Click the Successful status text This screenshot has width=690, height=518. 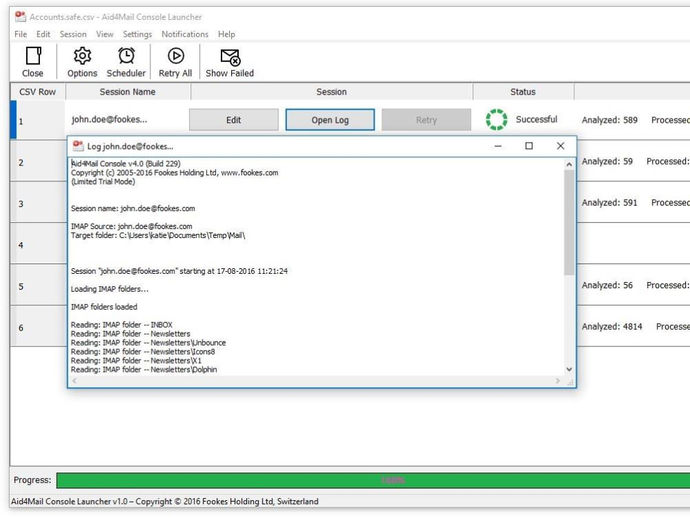tap(536, 119)
